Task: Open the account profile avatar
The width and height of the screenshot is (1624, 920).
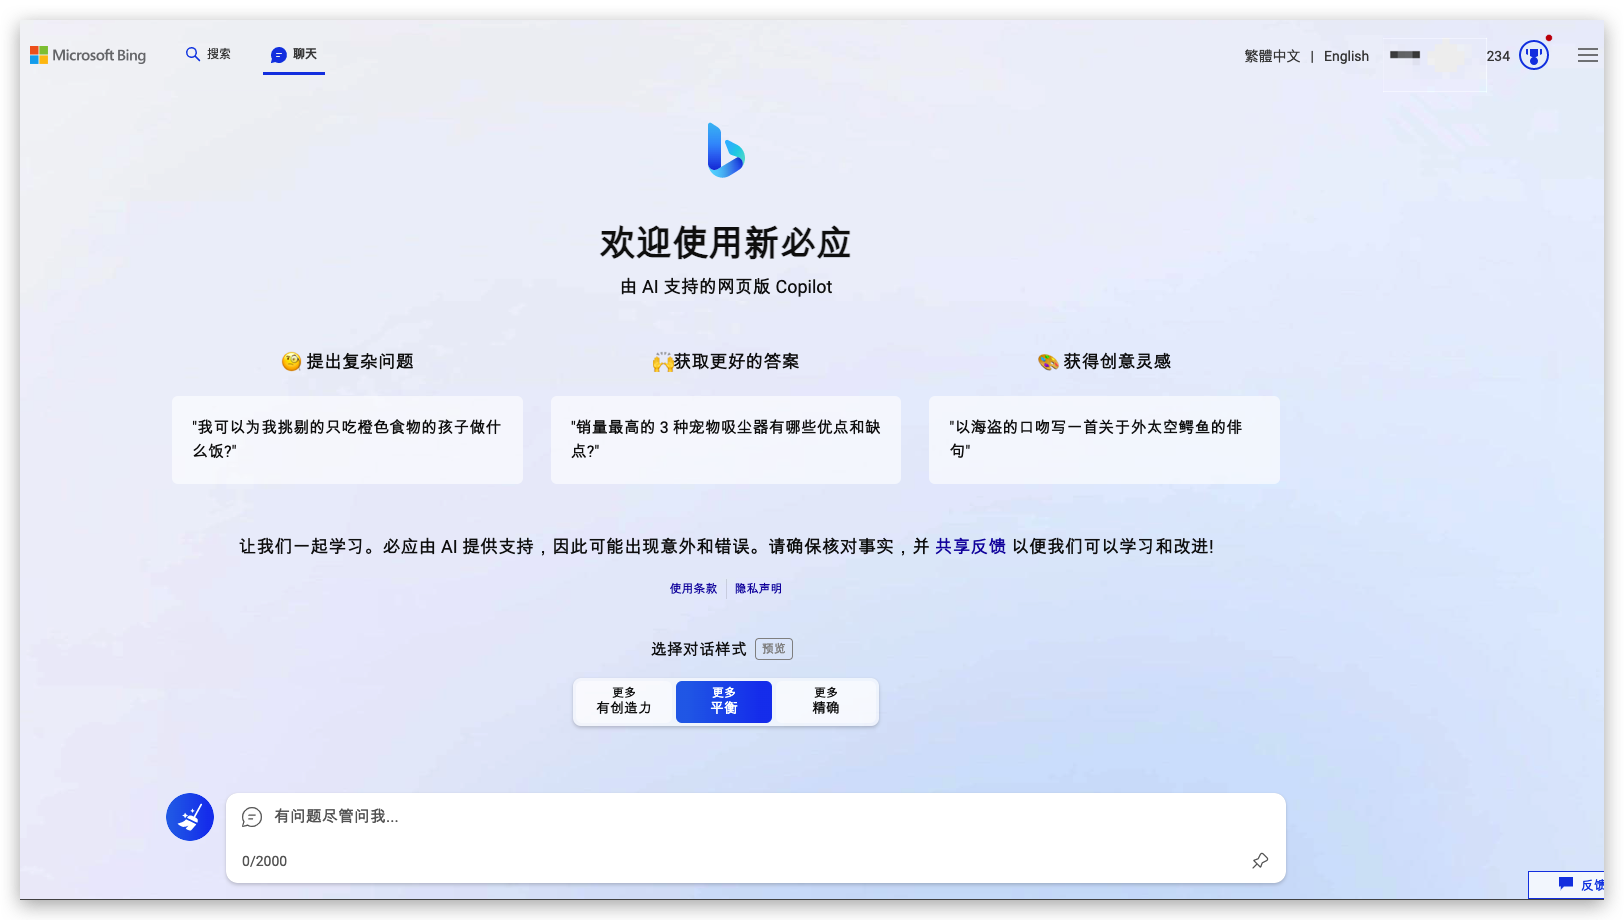Action: 1446,56
